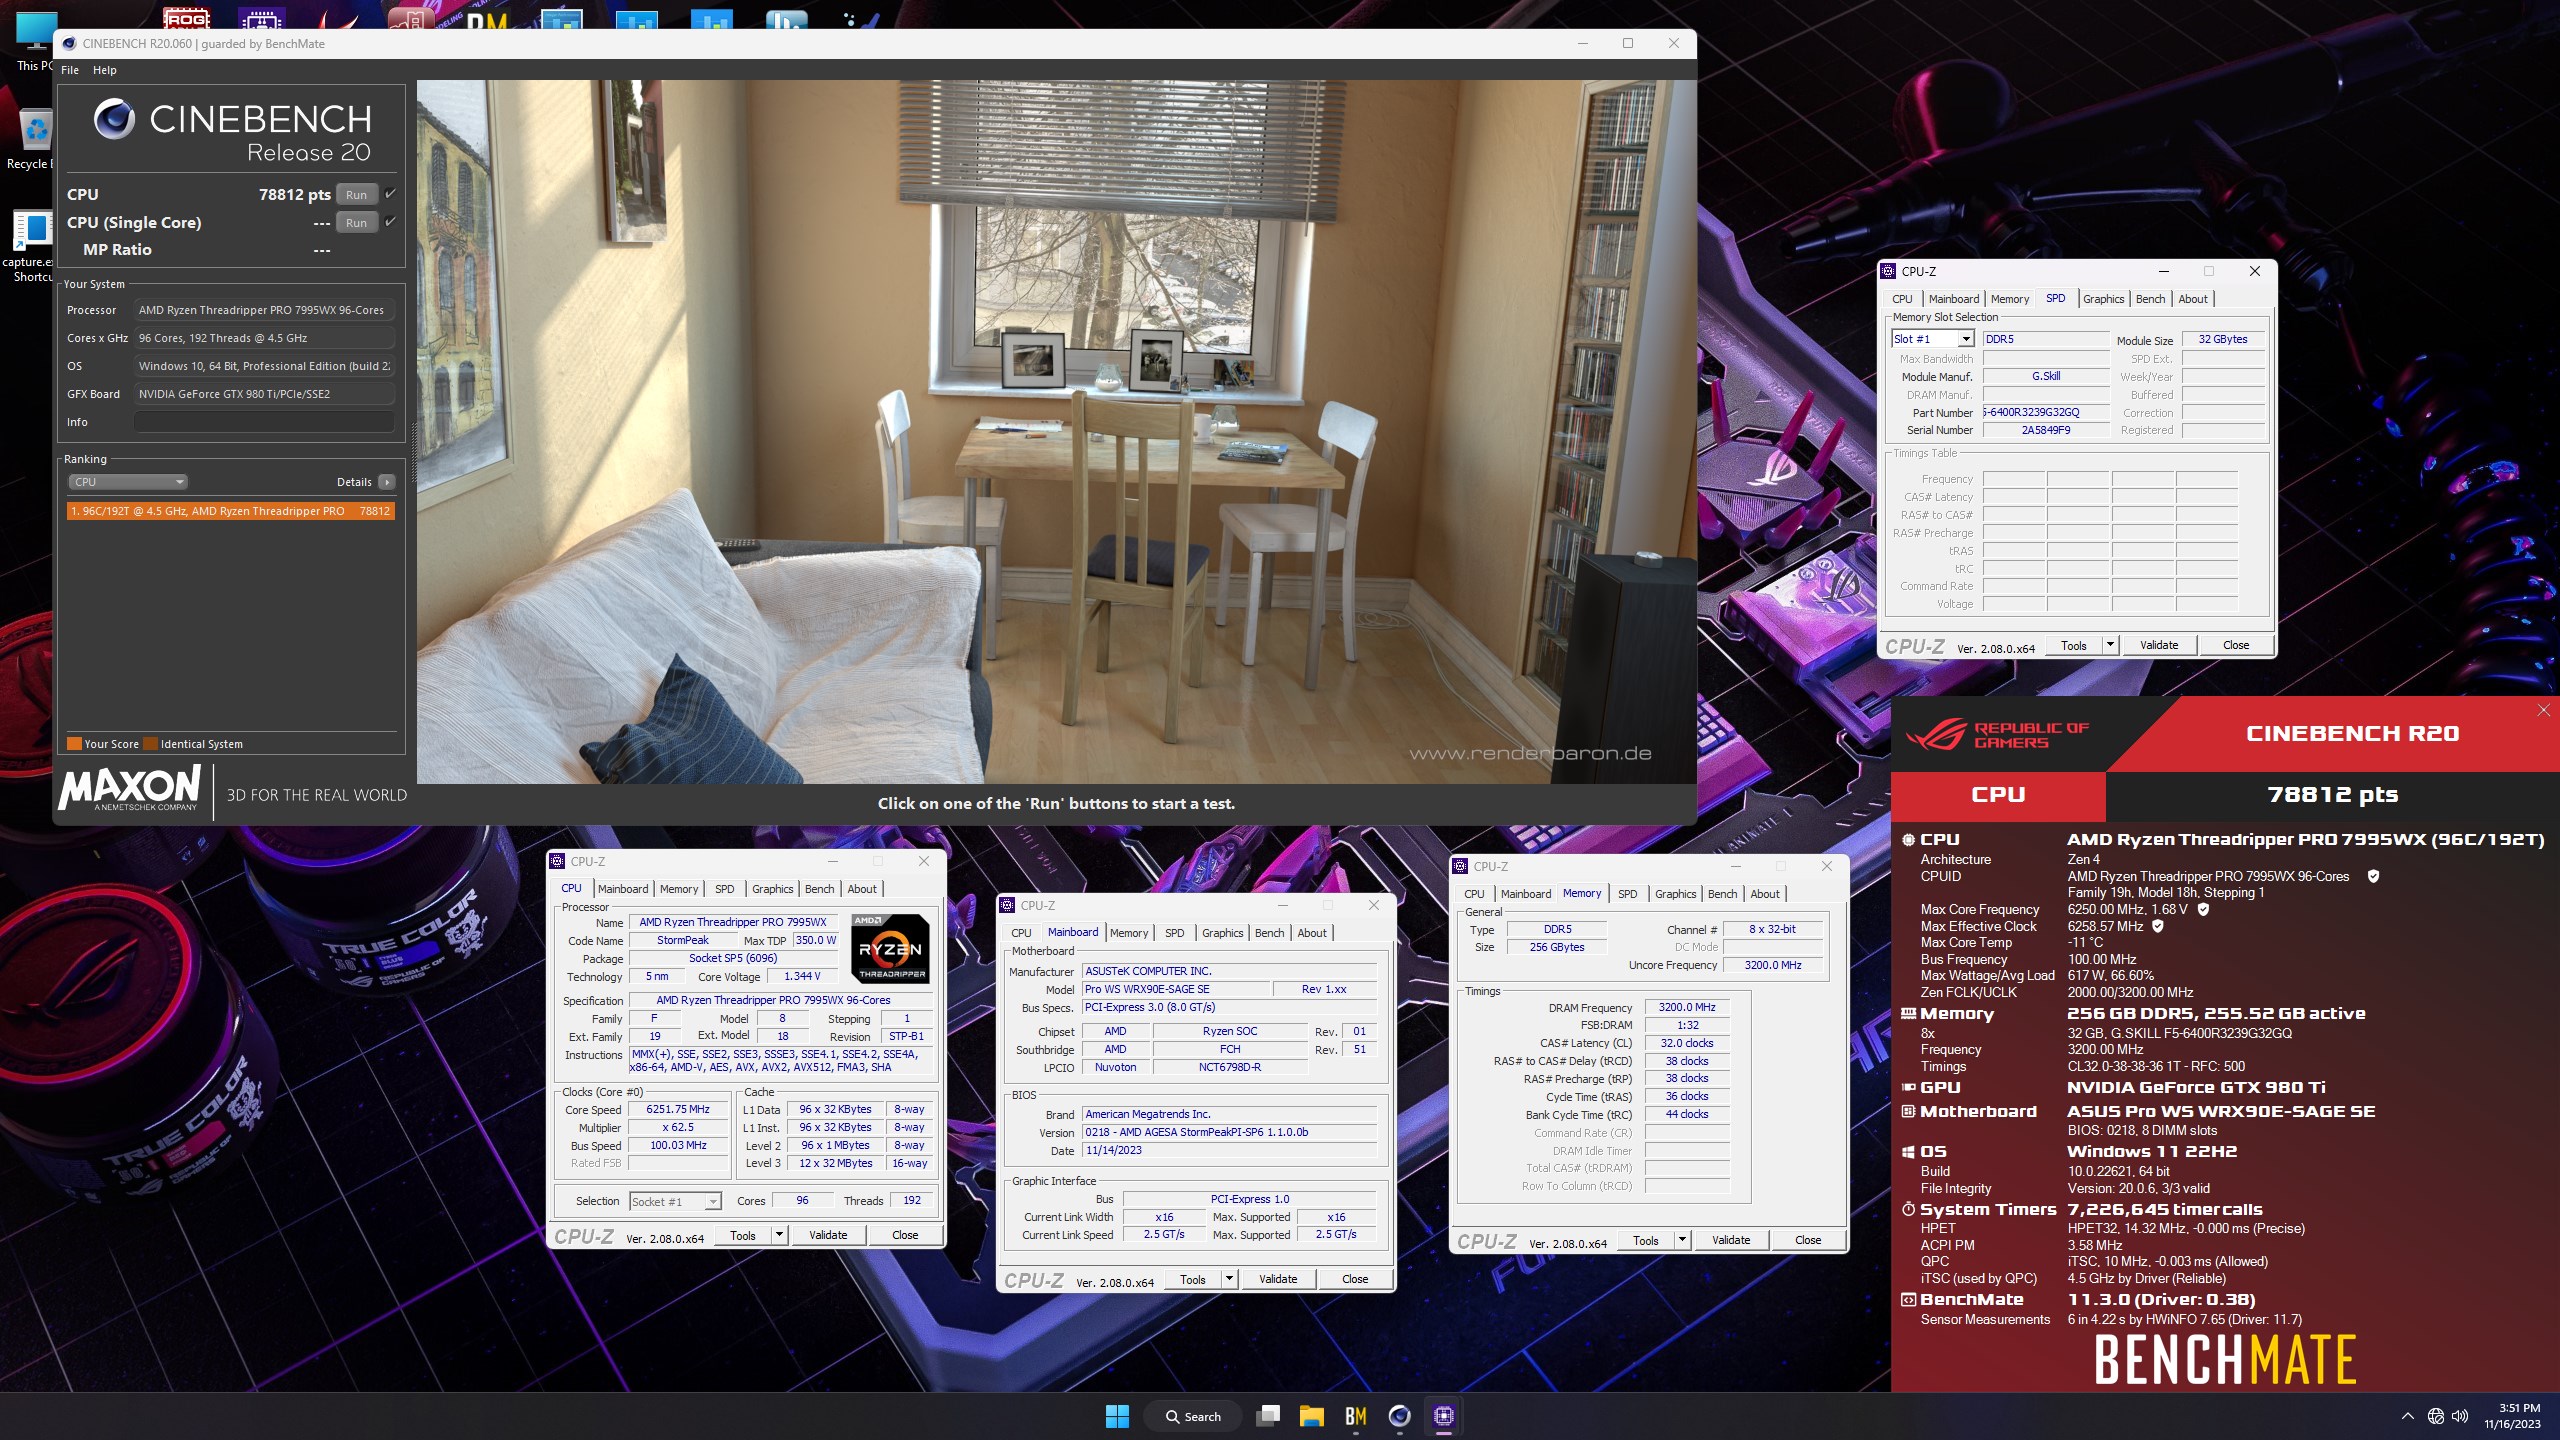Run the CPU (Single Core) test
This screenshot has width=2560, height=1440.
pyautogui.click(x=356, y=222)
